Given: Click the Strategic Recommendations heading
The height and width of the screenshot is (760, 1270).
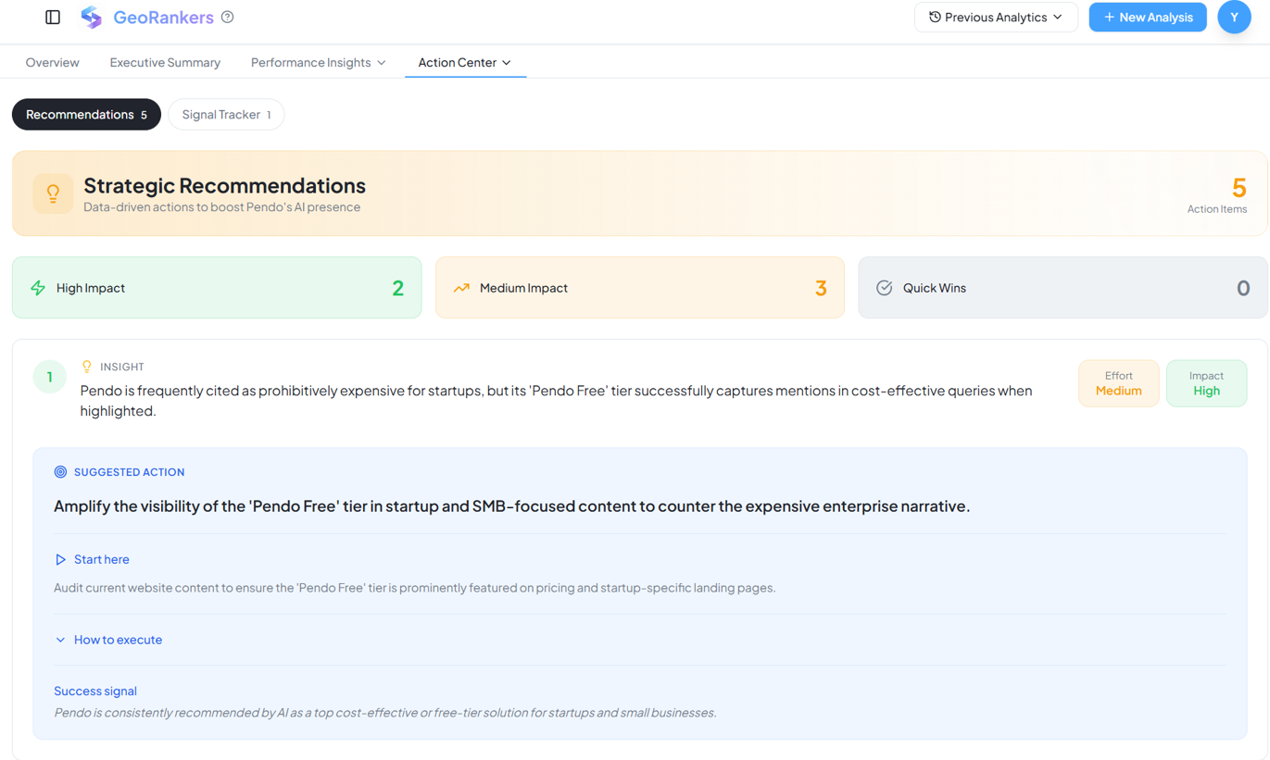Looking at the screenshot, I should [x=225, y=186].
